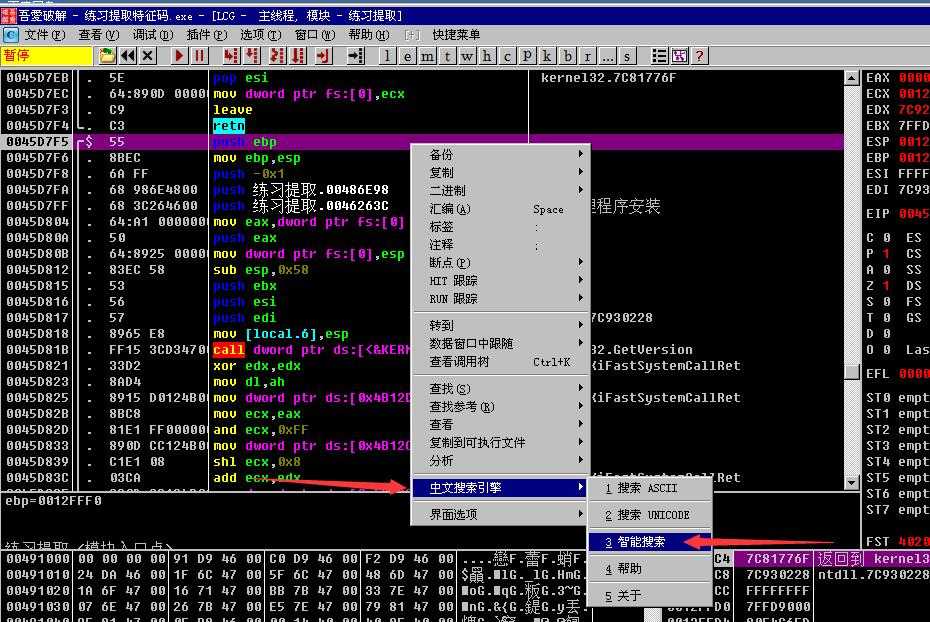
Task: Select 5 关于 in the submenu
Action: (650, 595)
